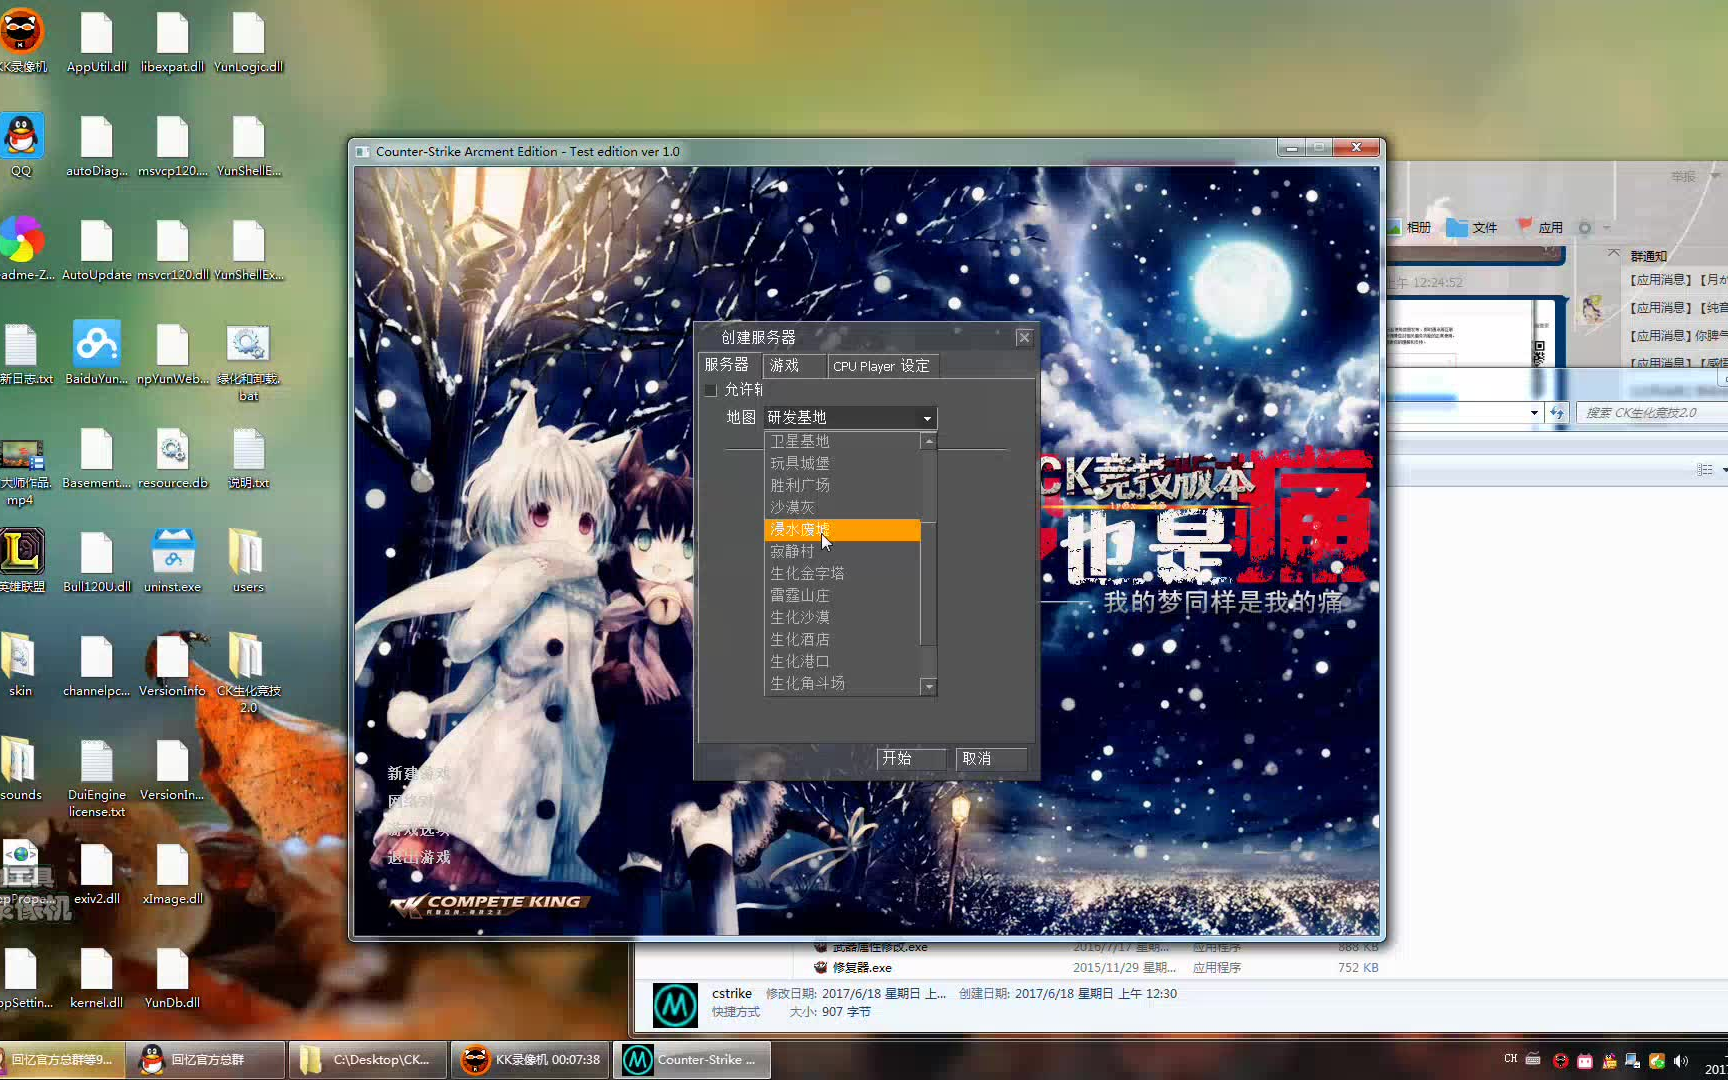Open the QQ desktop icon

(x=21, y=146)
